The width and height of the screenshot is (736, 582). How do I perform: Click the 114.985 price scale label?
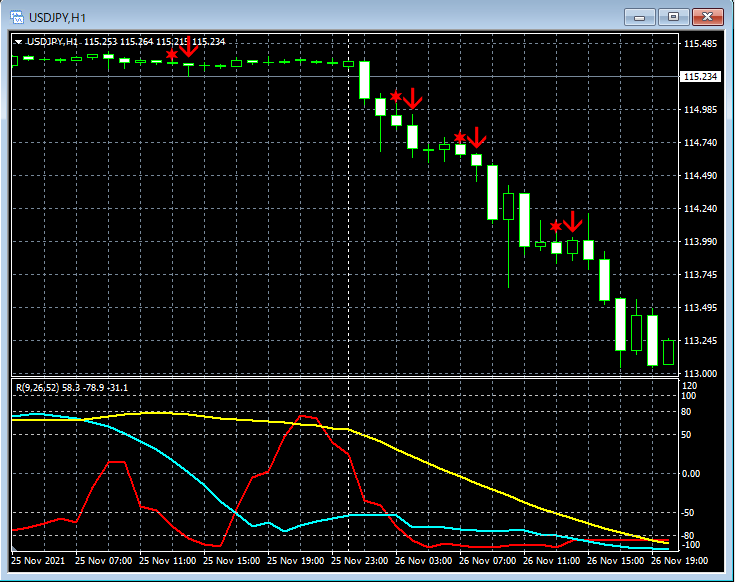(x=700, y=110)
